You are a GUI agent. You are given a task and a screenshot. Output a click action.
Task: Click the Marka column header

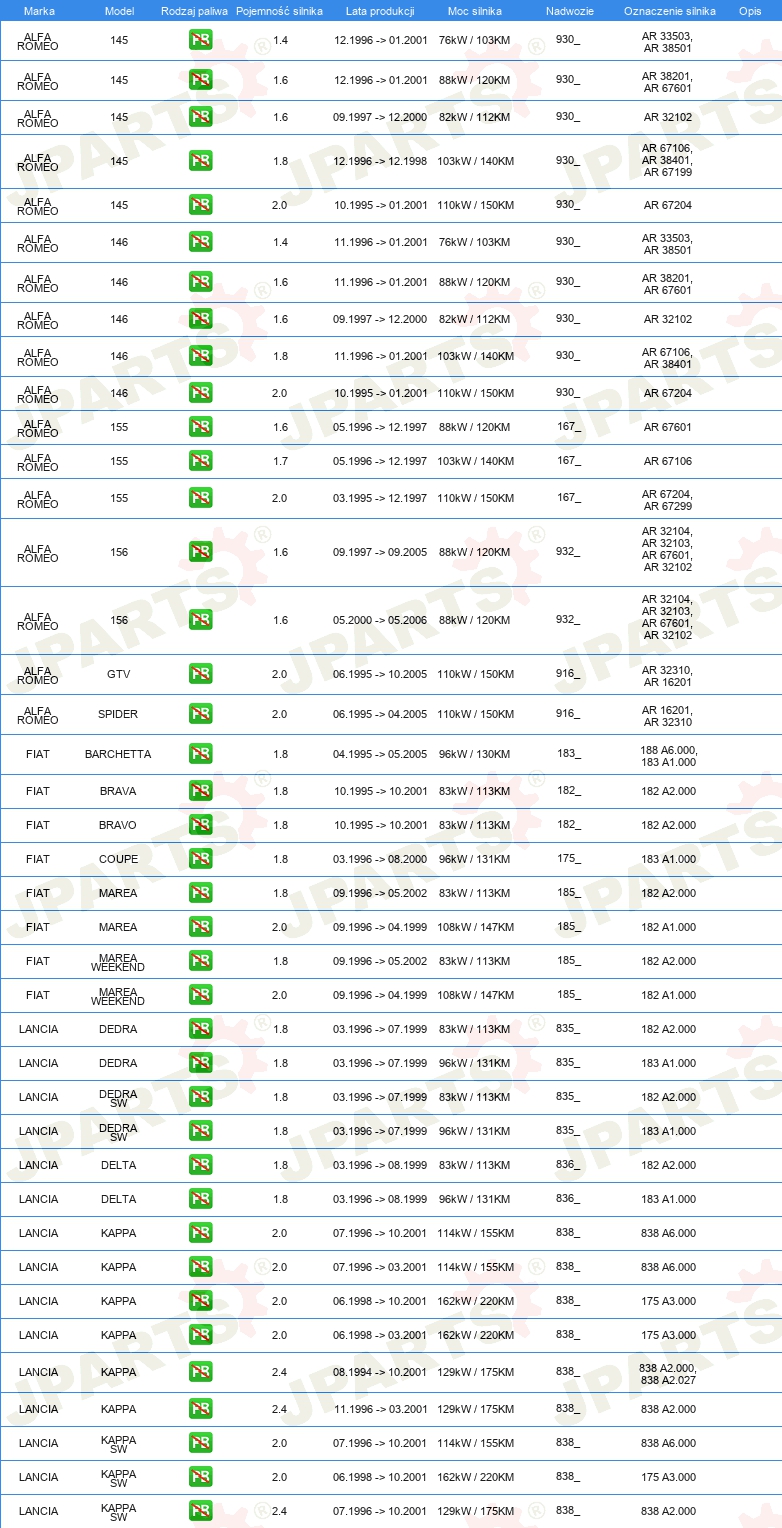click(x=39, y=11)
